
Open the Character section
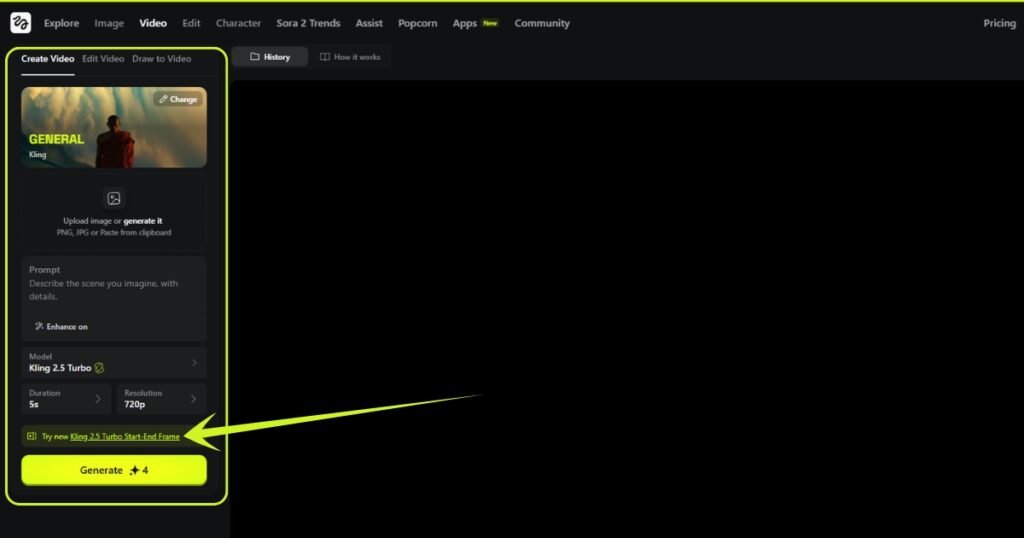[238, 23]
